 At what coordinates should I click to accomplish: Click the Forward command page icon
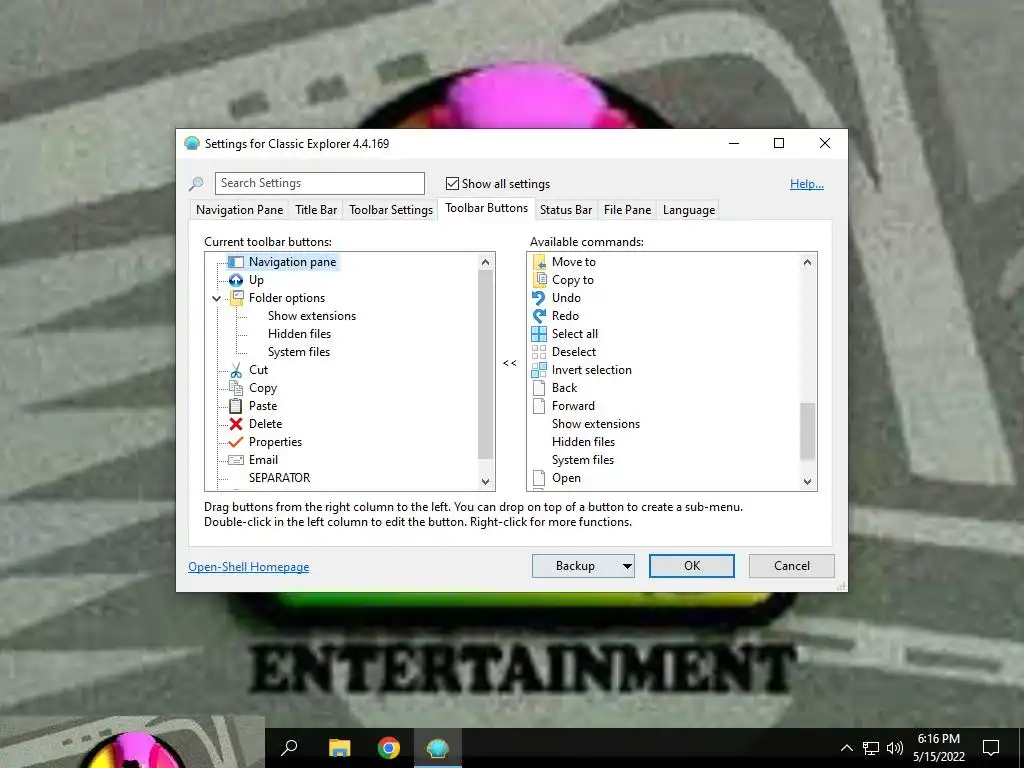(x=539, y=406)
